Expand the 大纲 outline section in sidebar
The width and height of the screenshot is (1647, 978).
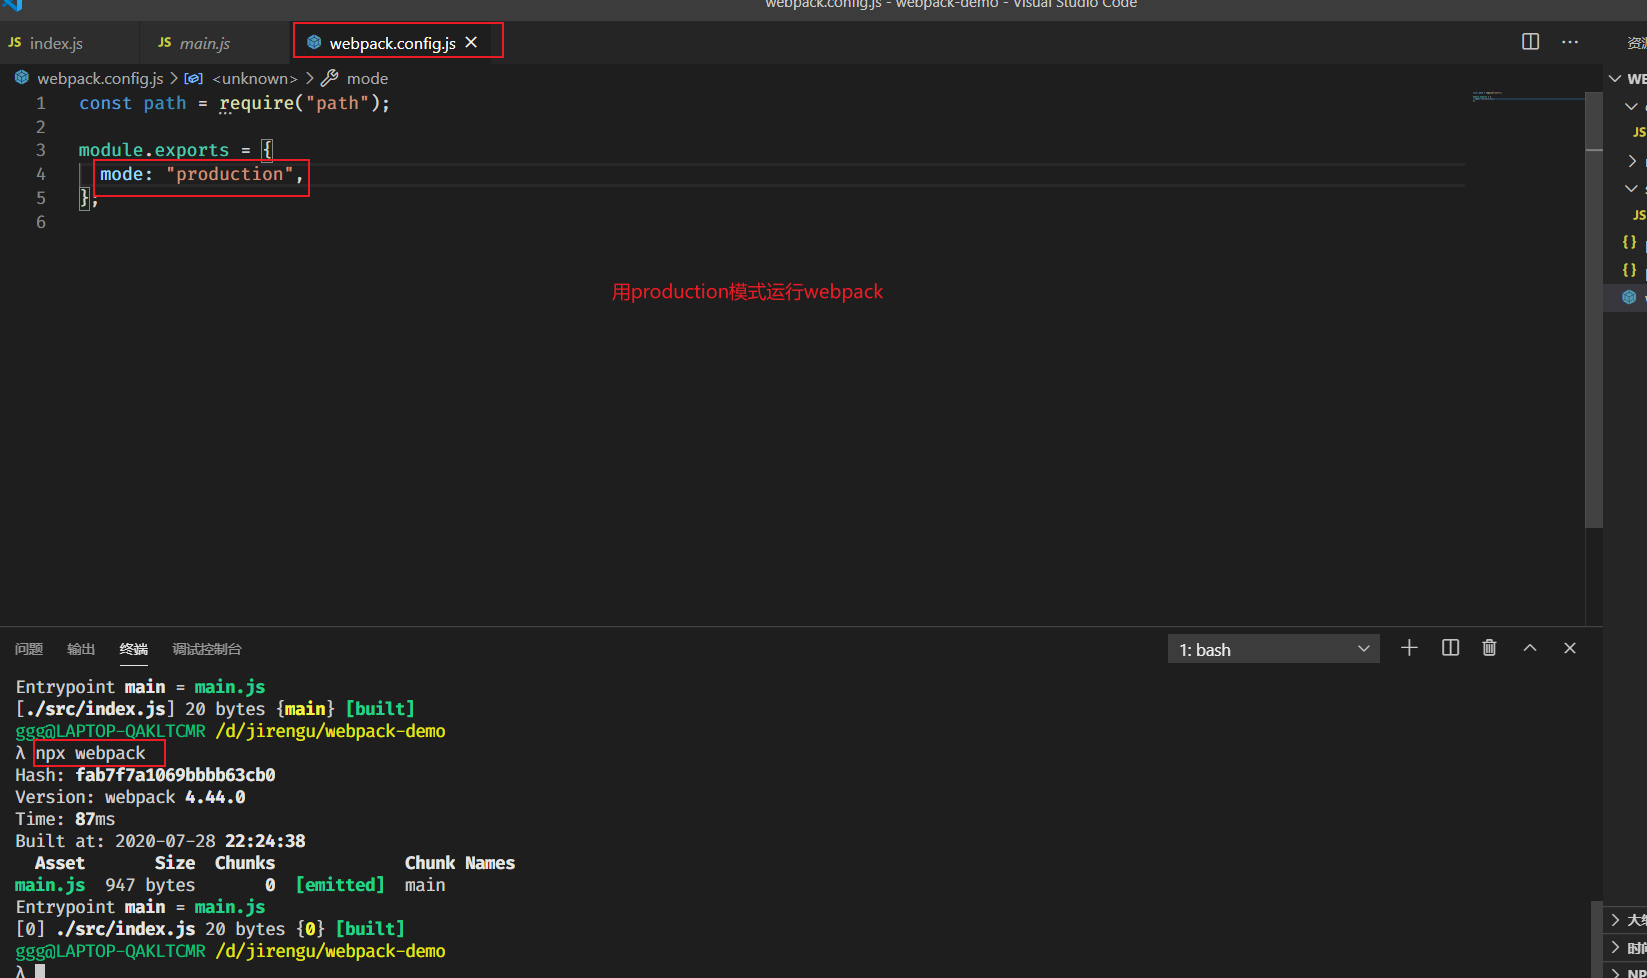(1627, 920)
